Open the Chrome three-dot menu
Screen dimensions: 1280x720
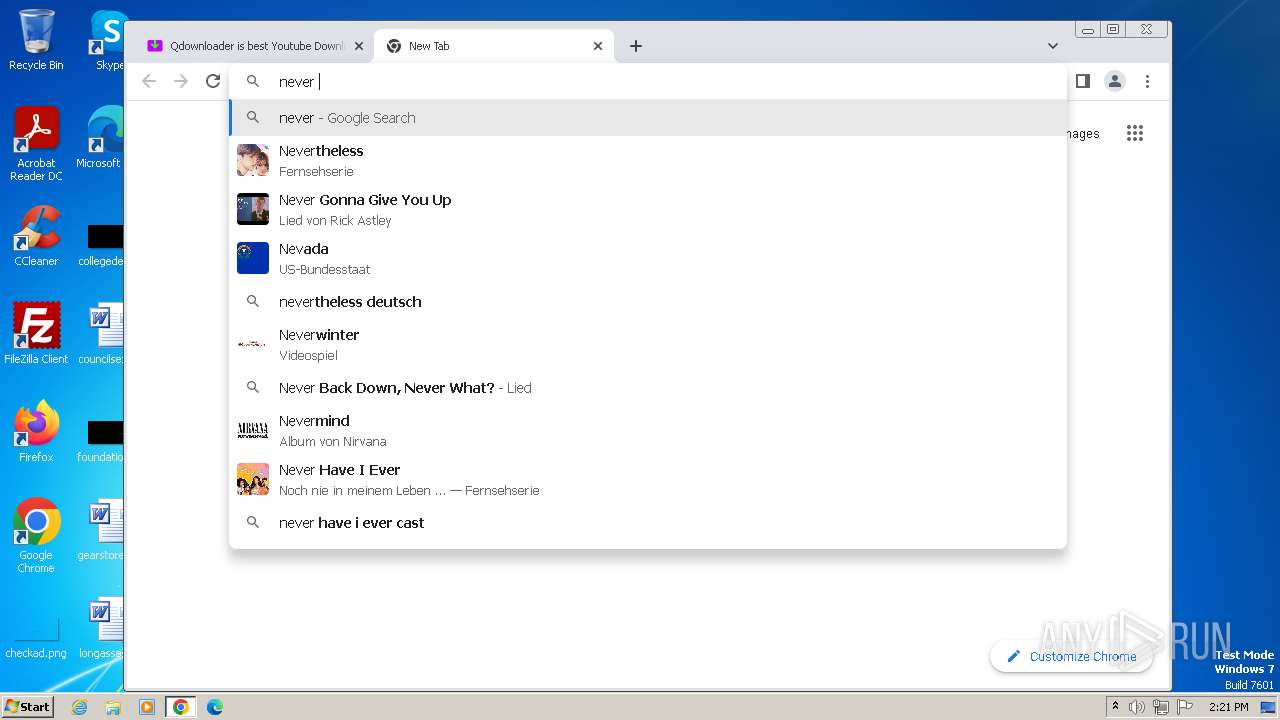[1148, 81]
